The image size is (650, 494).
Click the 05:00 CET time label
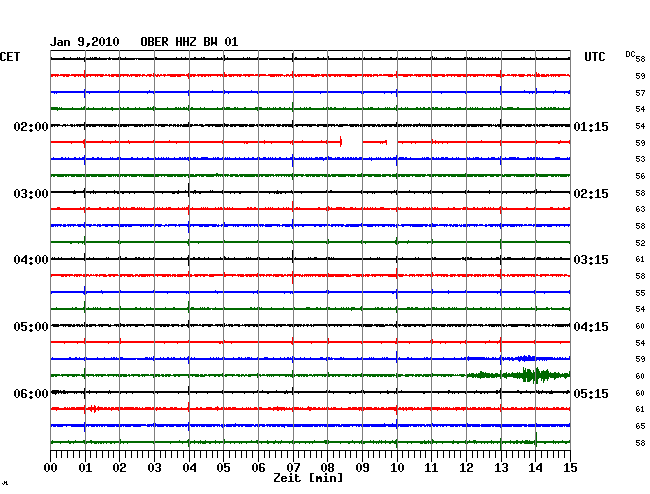[31, 327]
